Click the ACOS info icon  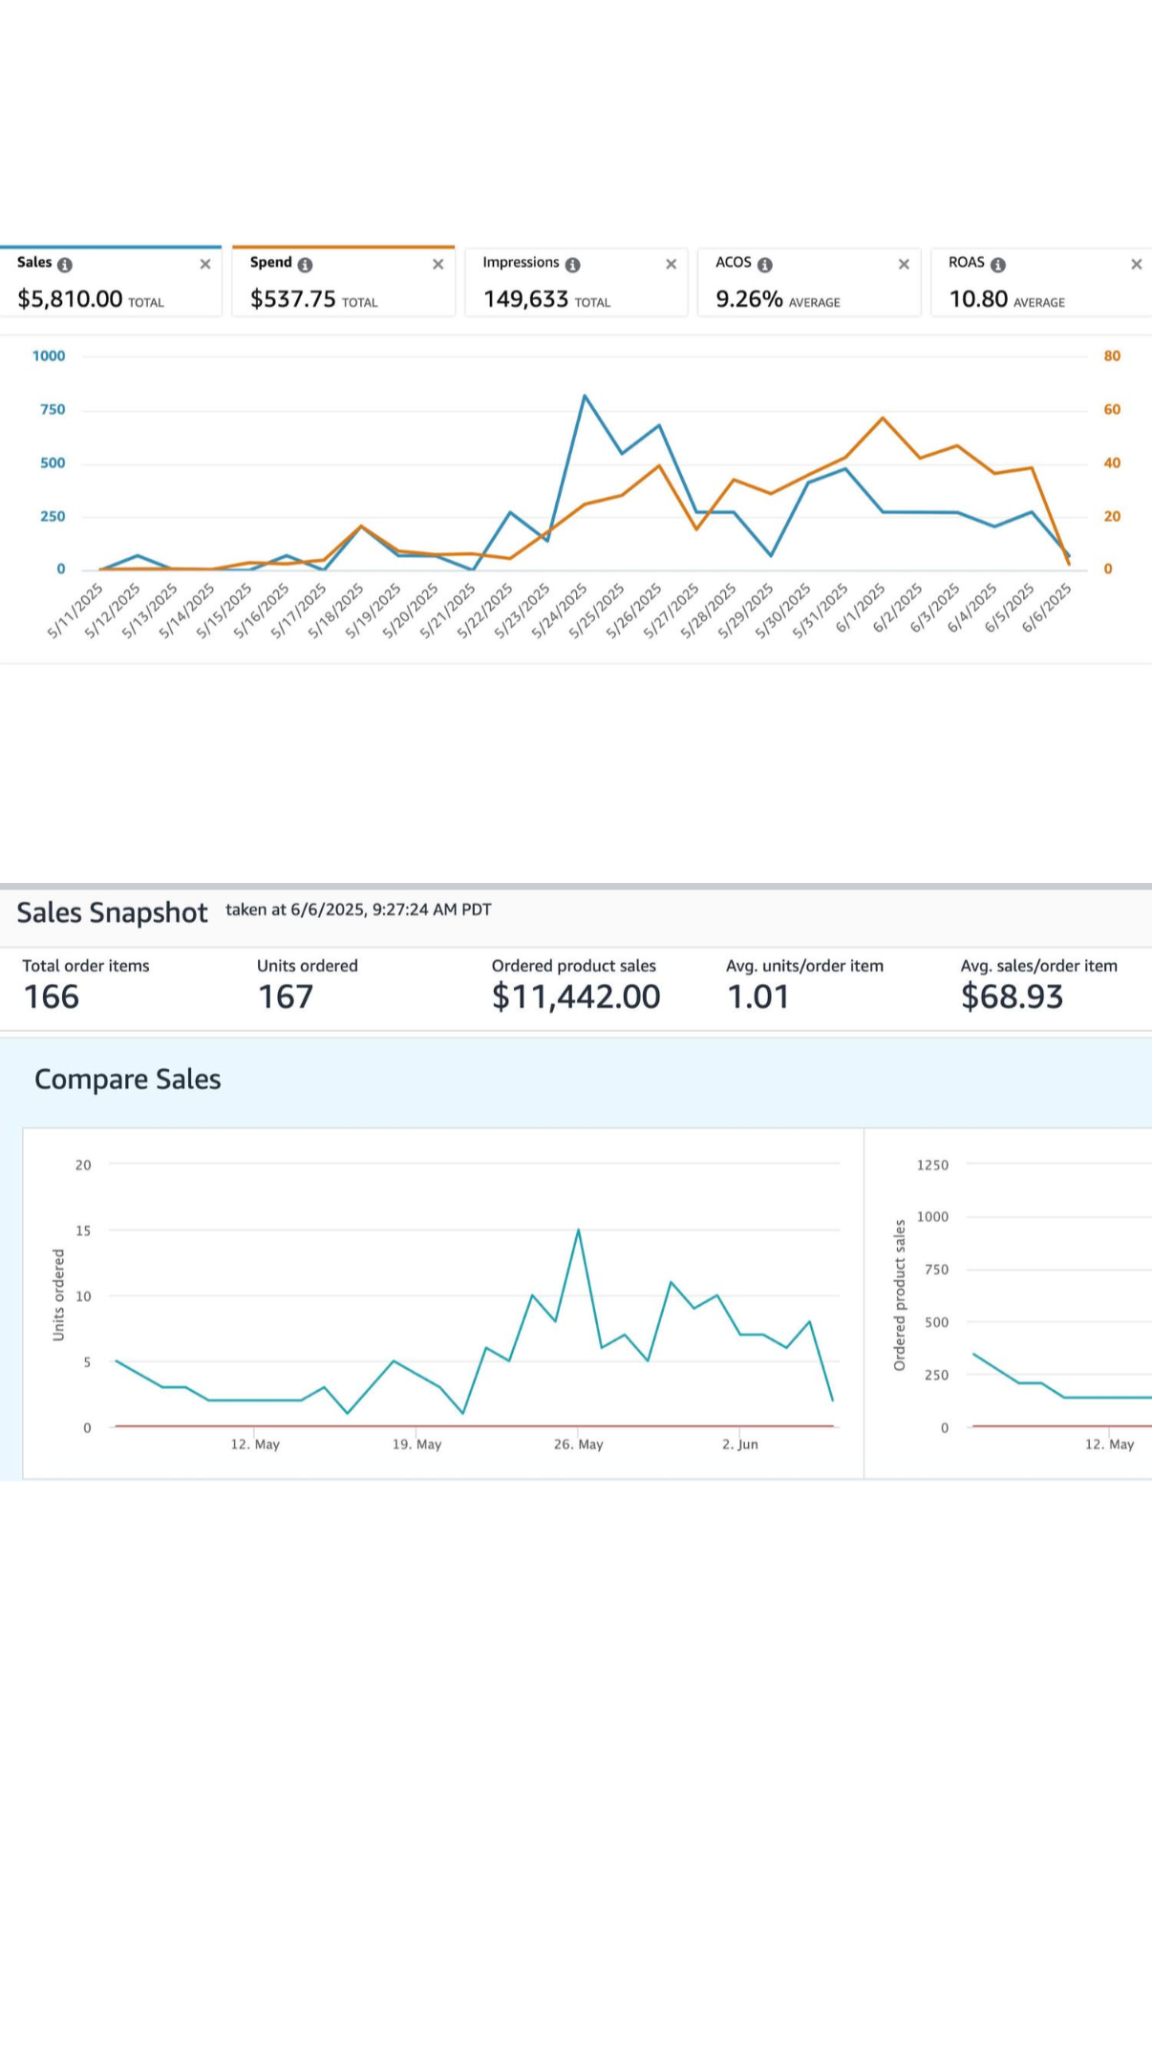pos(765,265)
